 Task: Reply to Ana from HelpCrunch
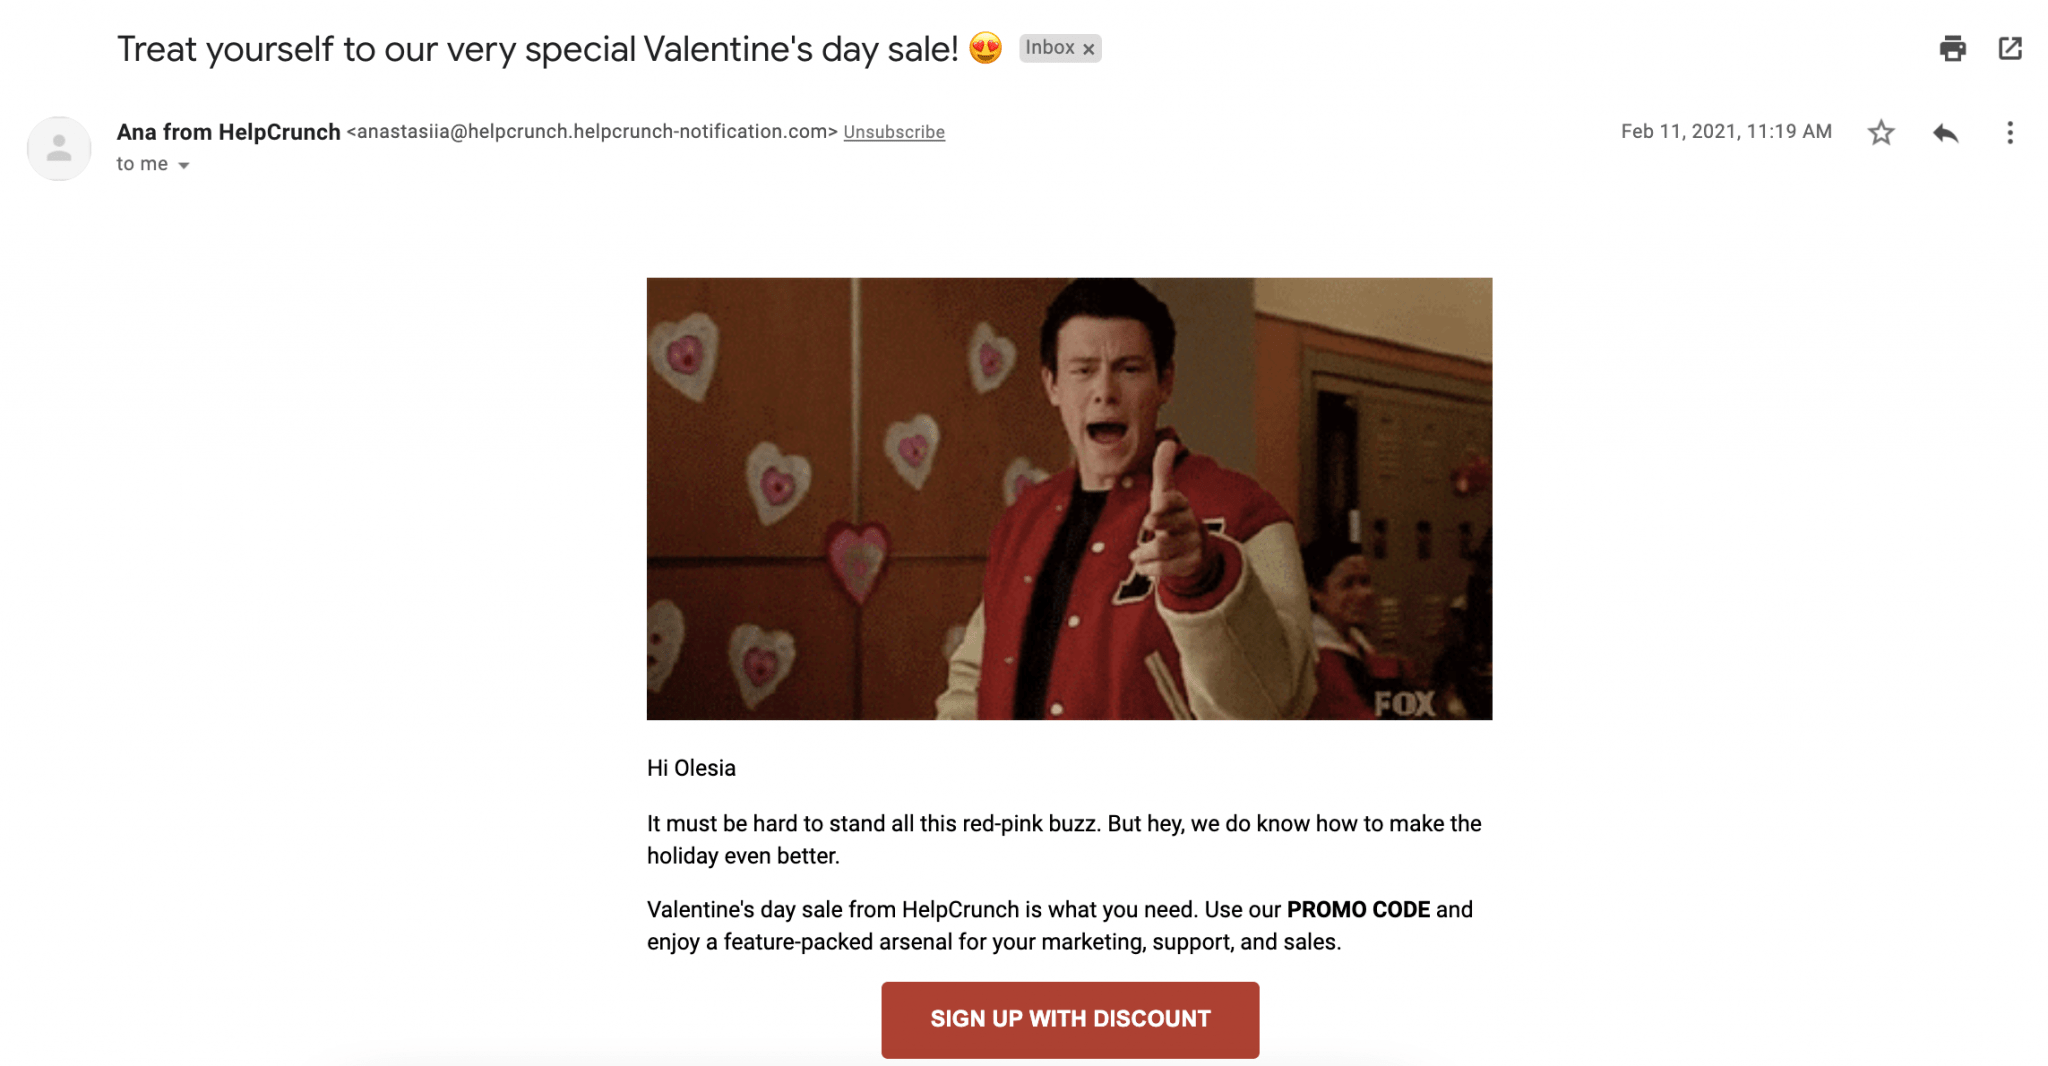[1946, 132]
